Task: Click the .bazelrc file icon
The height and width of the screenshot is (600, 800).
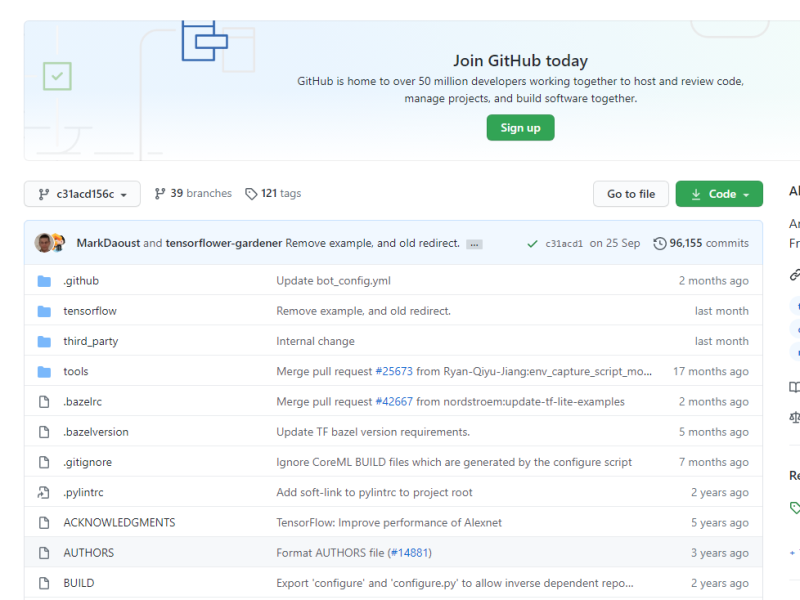Action: pos(44,402)
